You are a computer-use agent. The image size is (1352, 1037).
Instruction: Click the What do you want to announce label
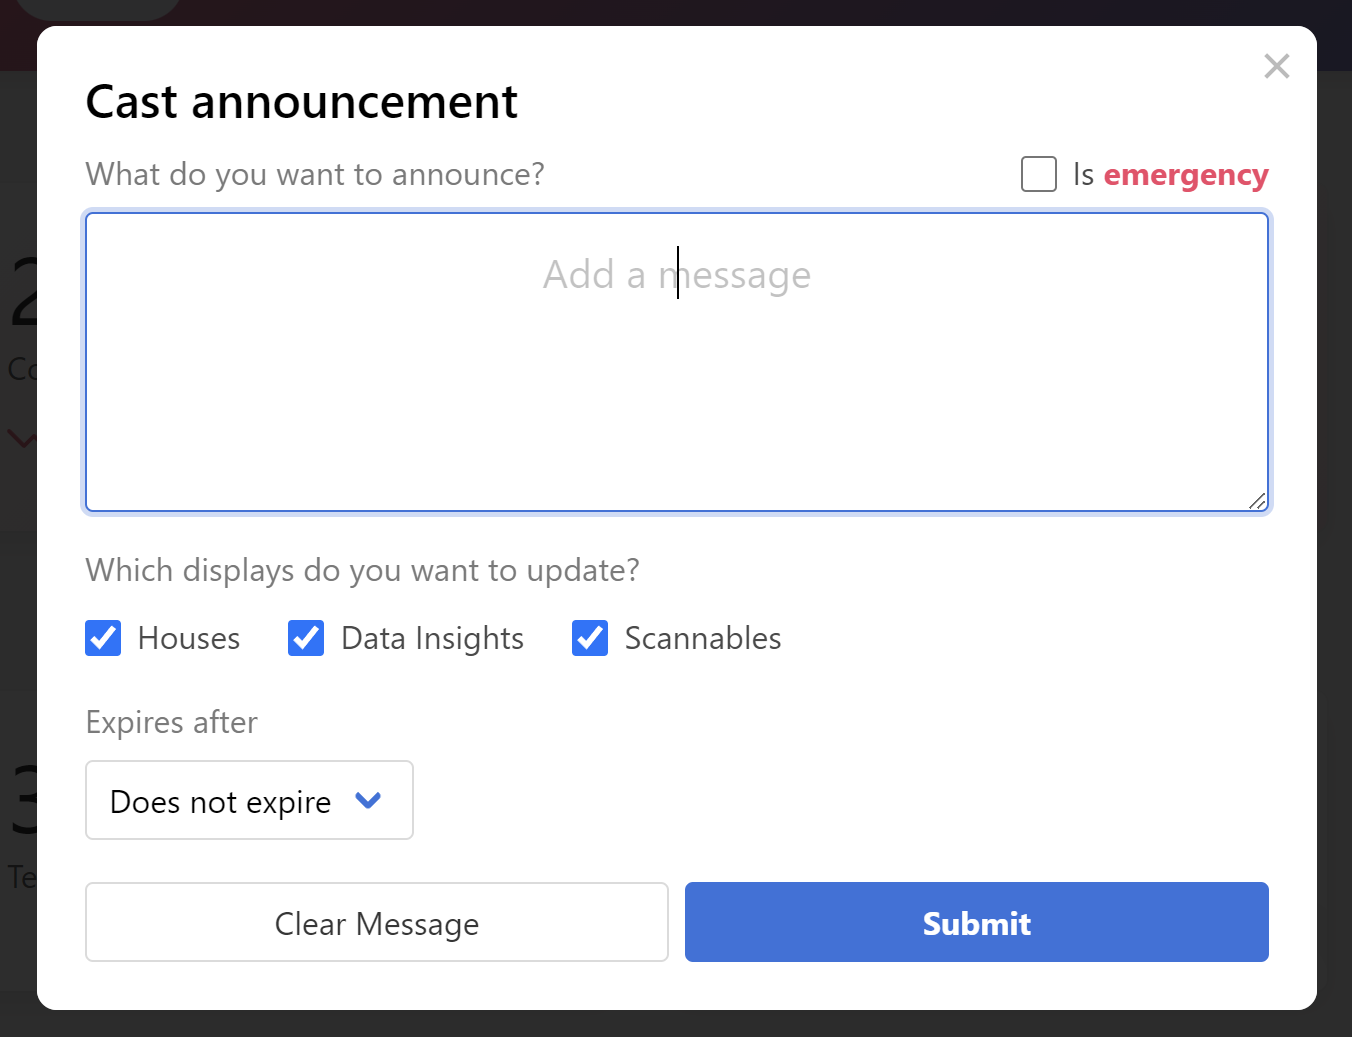tap(315, 175)
